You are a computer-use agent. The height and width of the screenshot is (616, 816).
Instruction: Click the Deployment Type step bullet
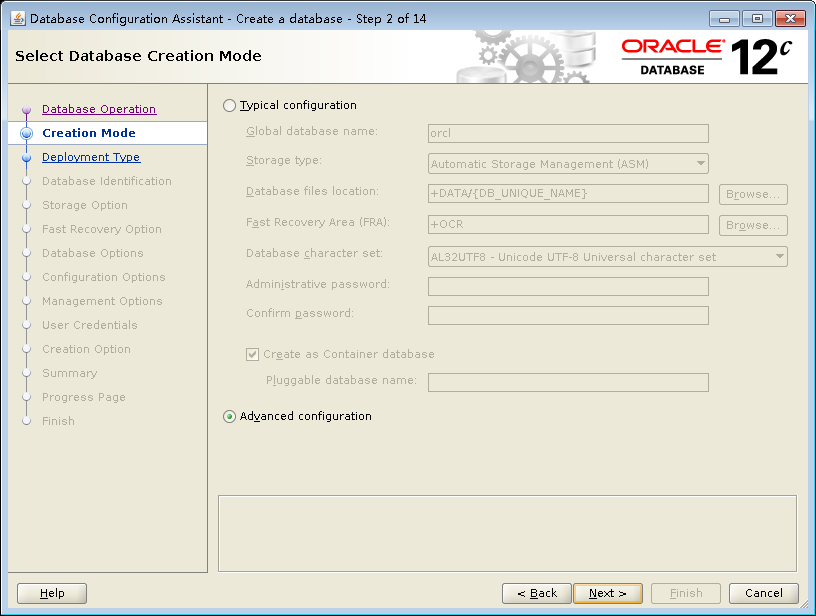(x=27, y=158)
